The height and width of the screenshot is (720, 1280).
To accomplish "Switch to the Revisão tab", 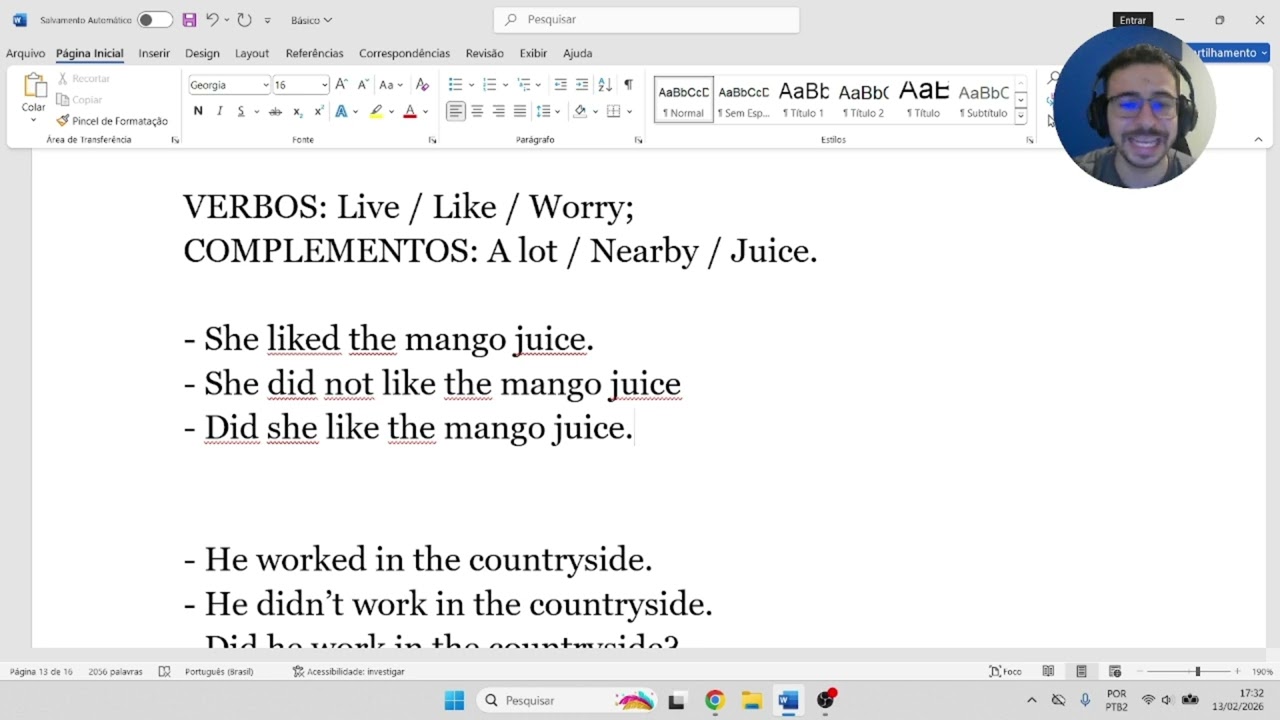I will coord(485,53).
